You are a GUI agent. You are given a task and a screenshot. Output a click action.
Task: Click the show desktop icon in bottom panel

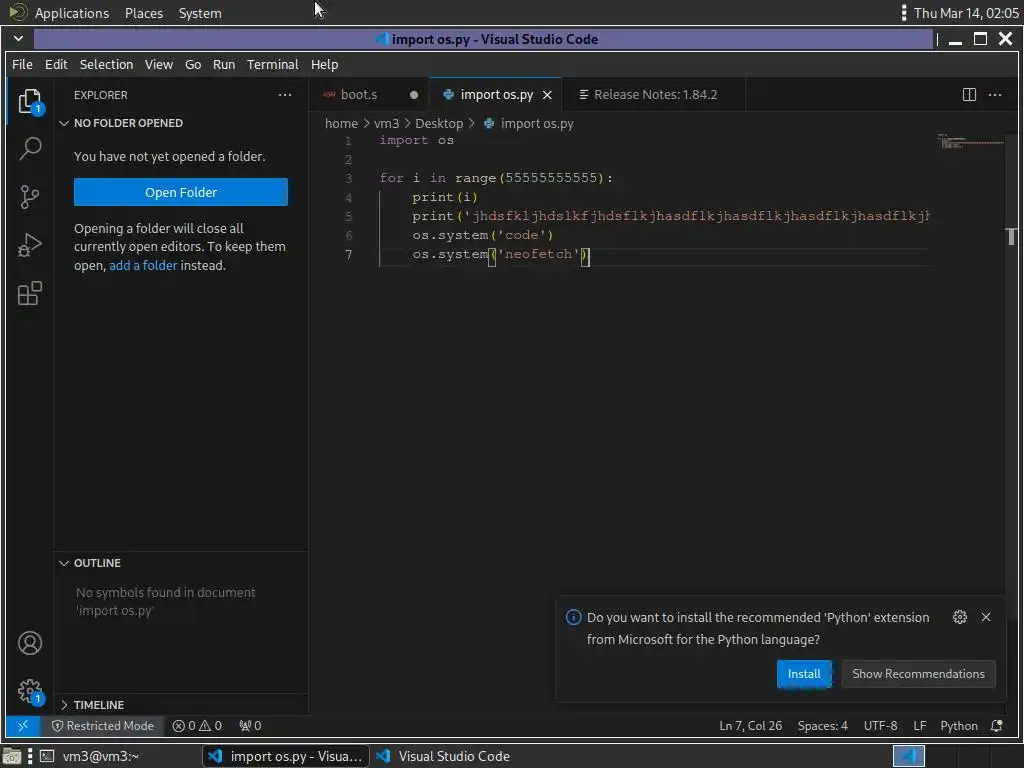point(12,756)
